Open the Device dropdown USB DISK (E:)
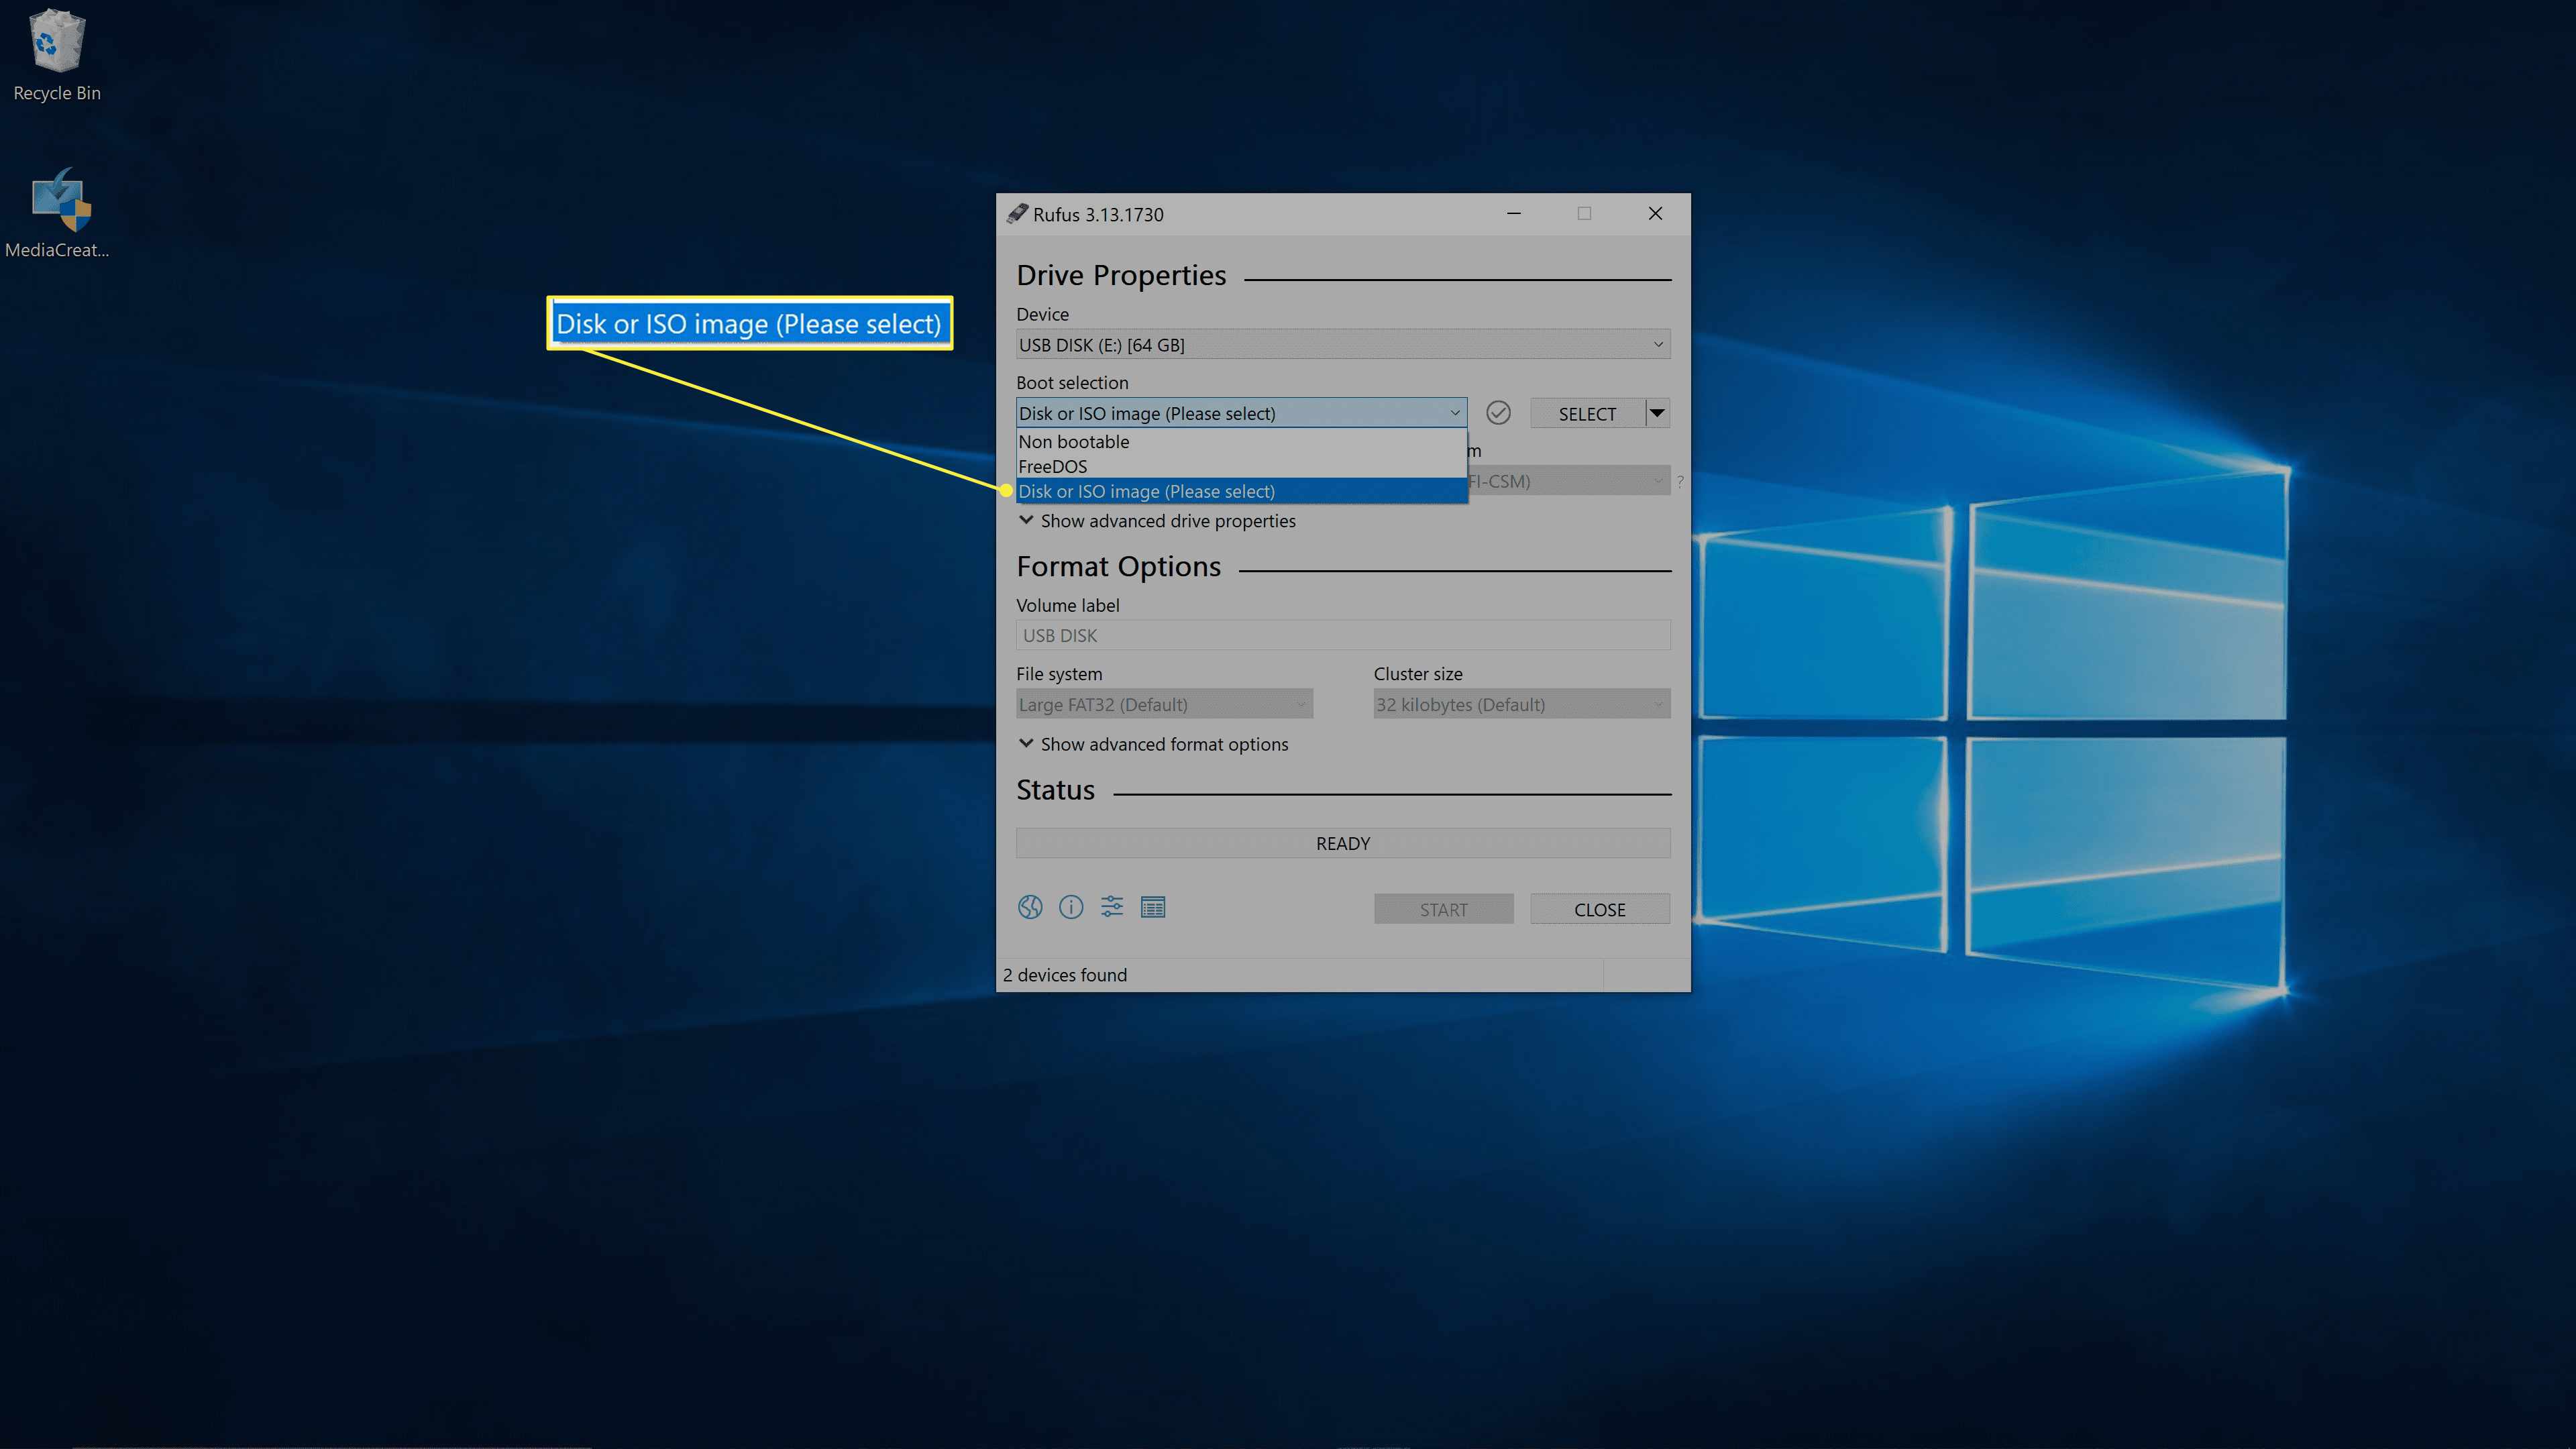 (x=1343, y=345)
